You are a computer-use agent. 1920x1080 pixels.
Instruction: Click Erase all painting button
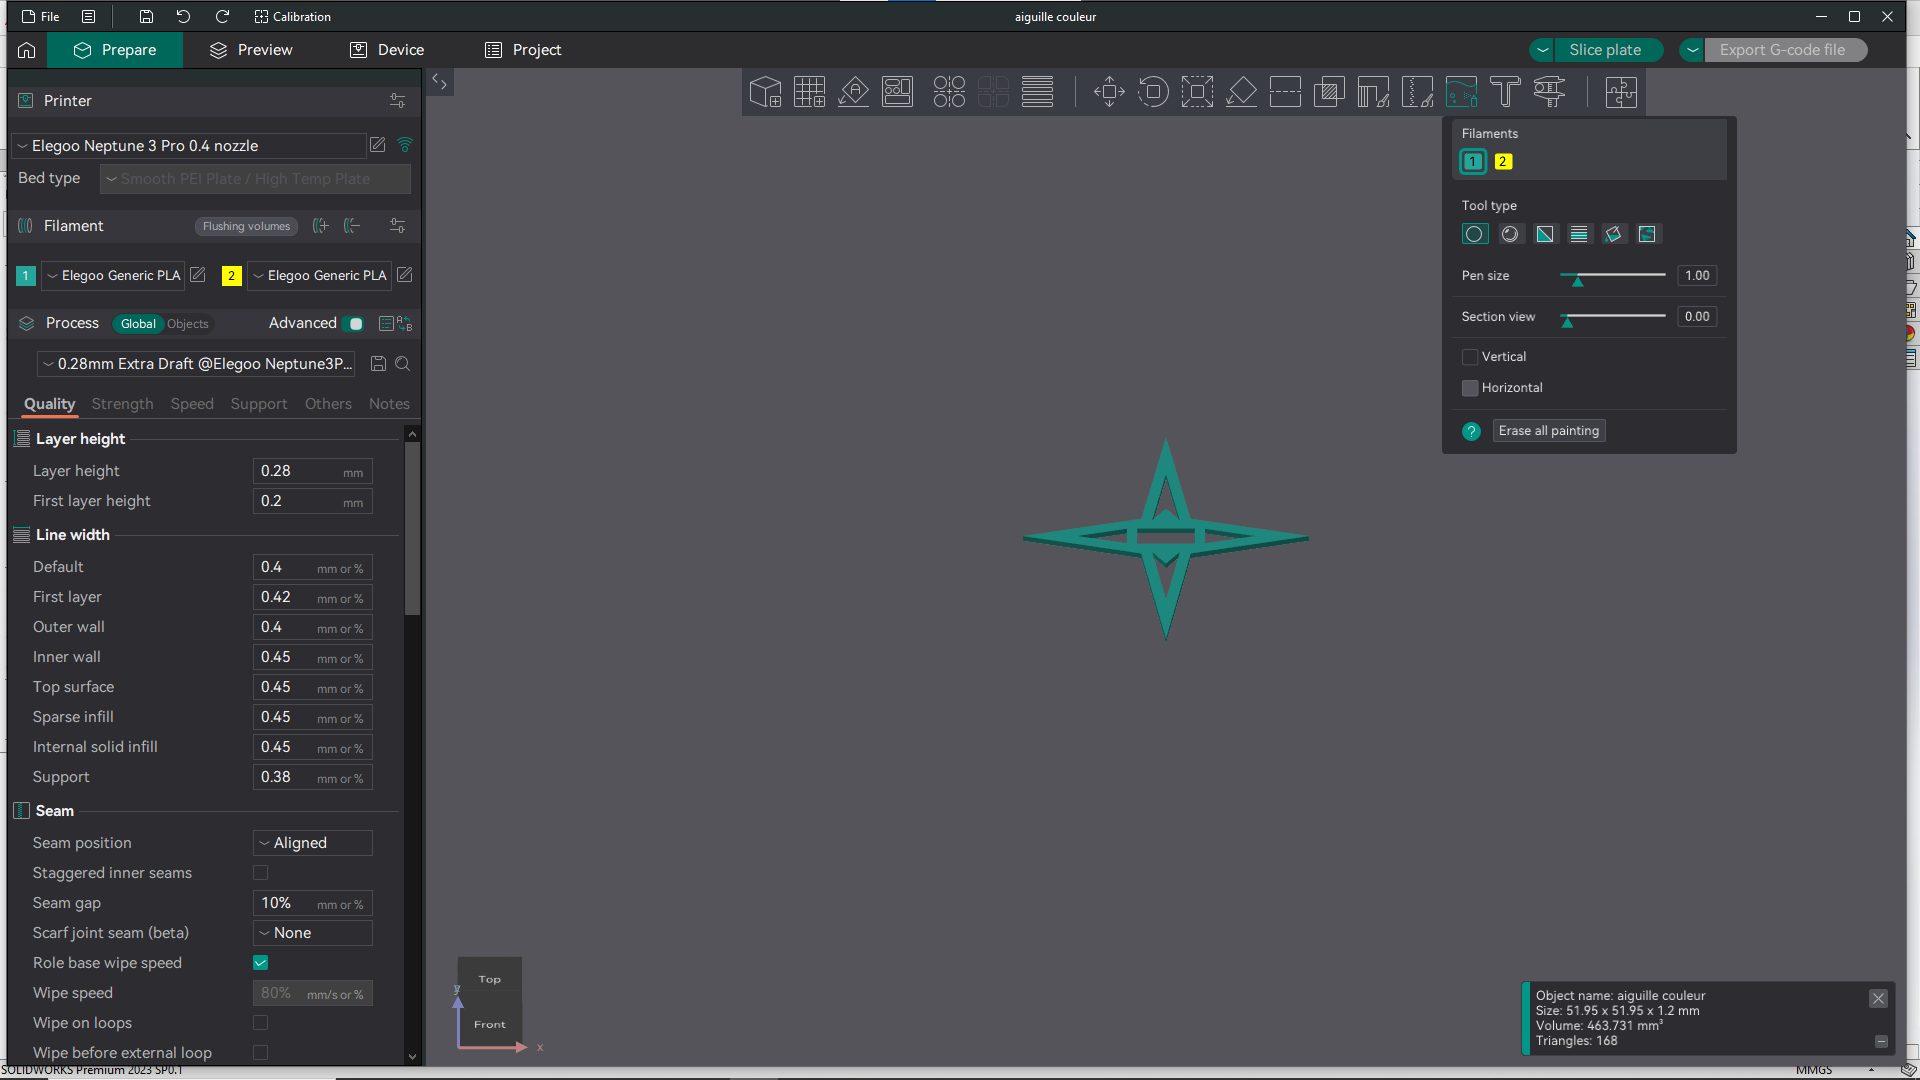point(1549,431)
